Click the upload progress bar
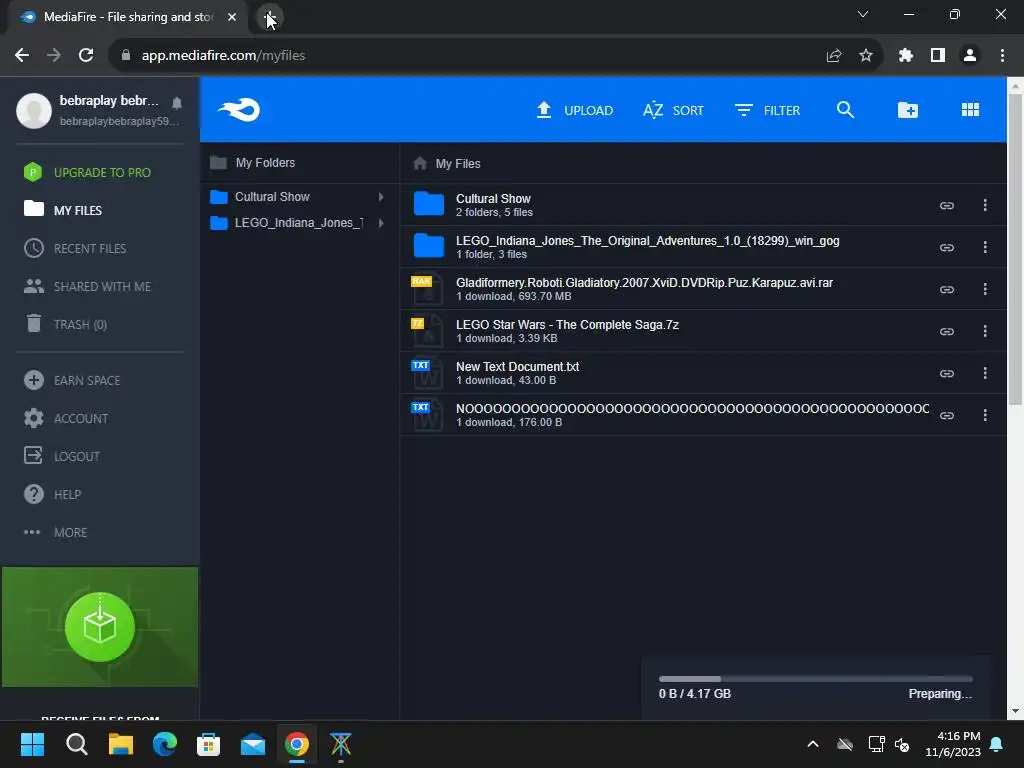The image size is (1024, 768). coord(816,679)
